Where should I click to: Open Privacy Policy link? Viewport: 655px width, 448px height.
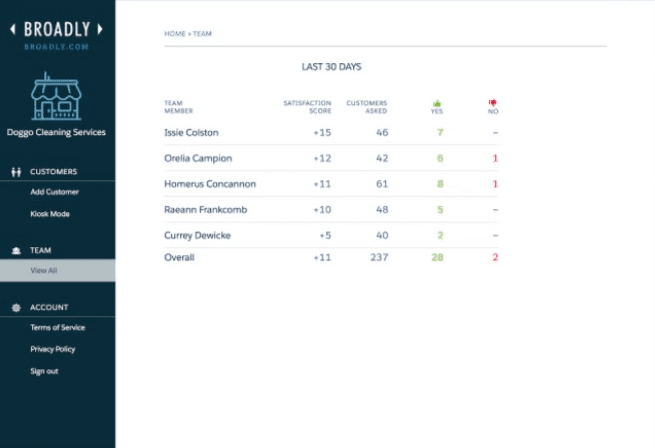(53, 349)
